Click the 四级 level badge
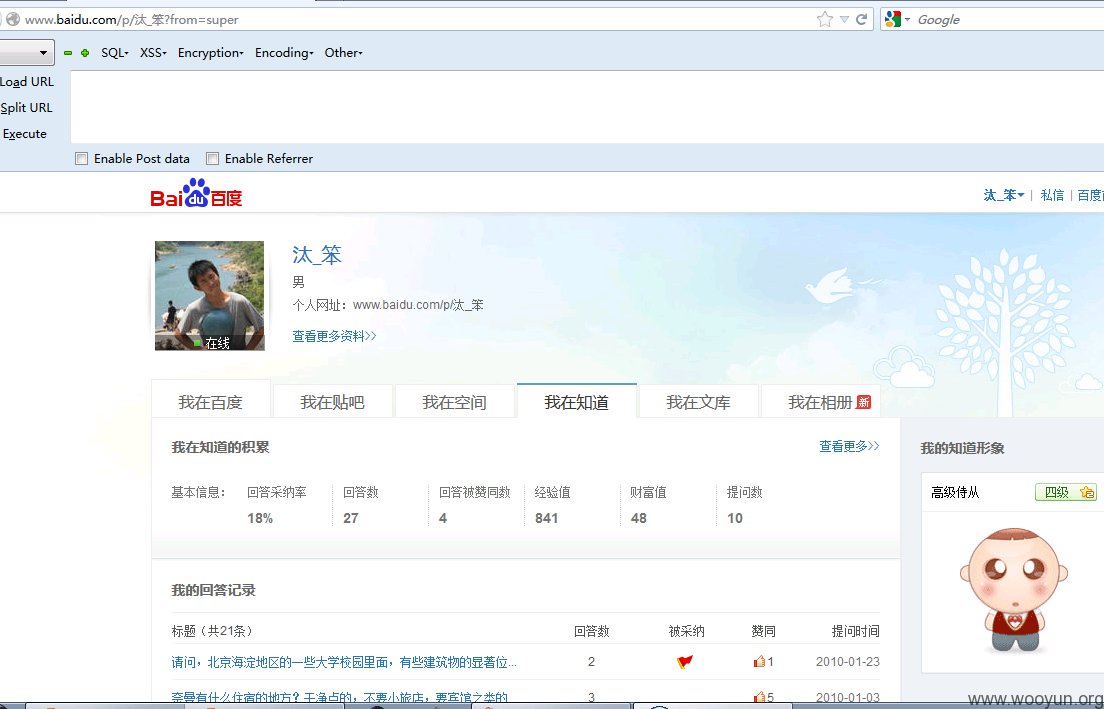1104x709 pixels. click(1065, 492)
